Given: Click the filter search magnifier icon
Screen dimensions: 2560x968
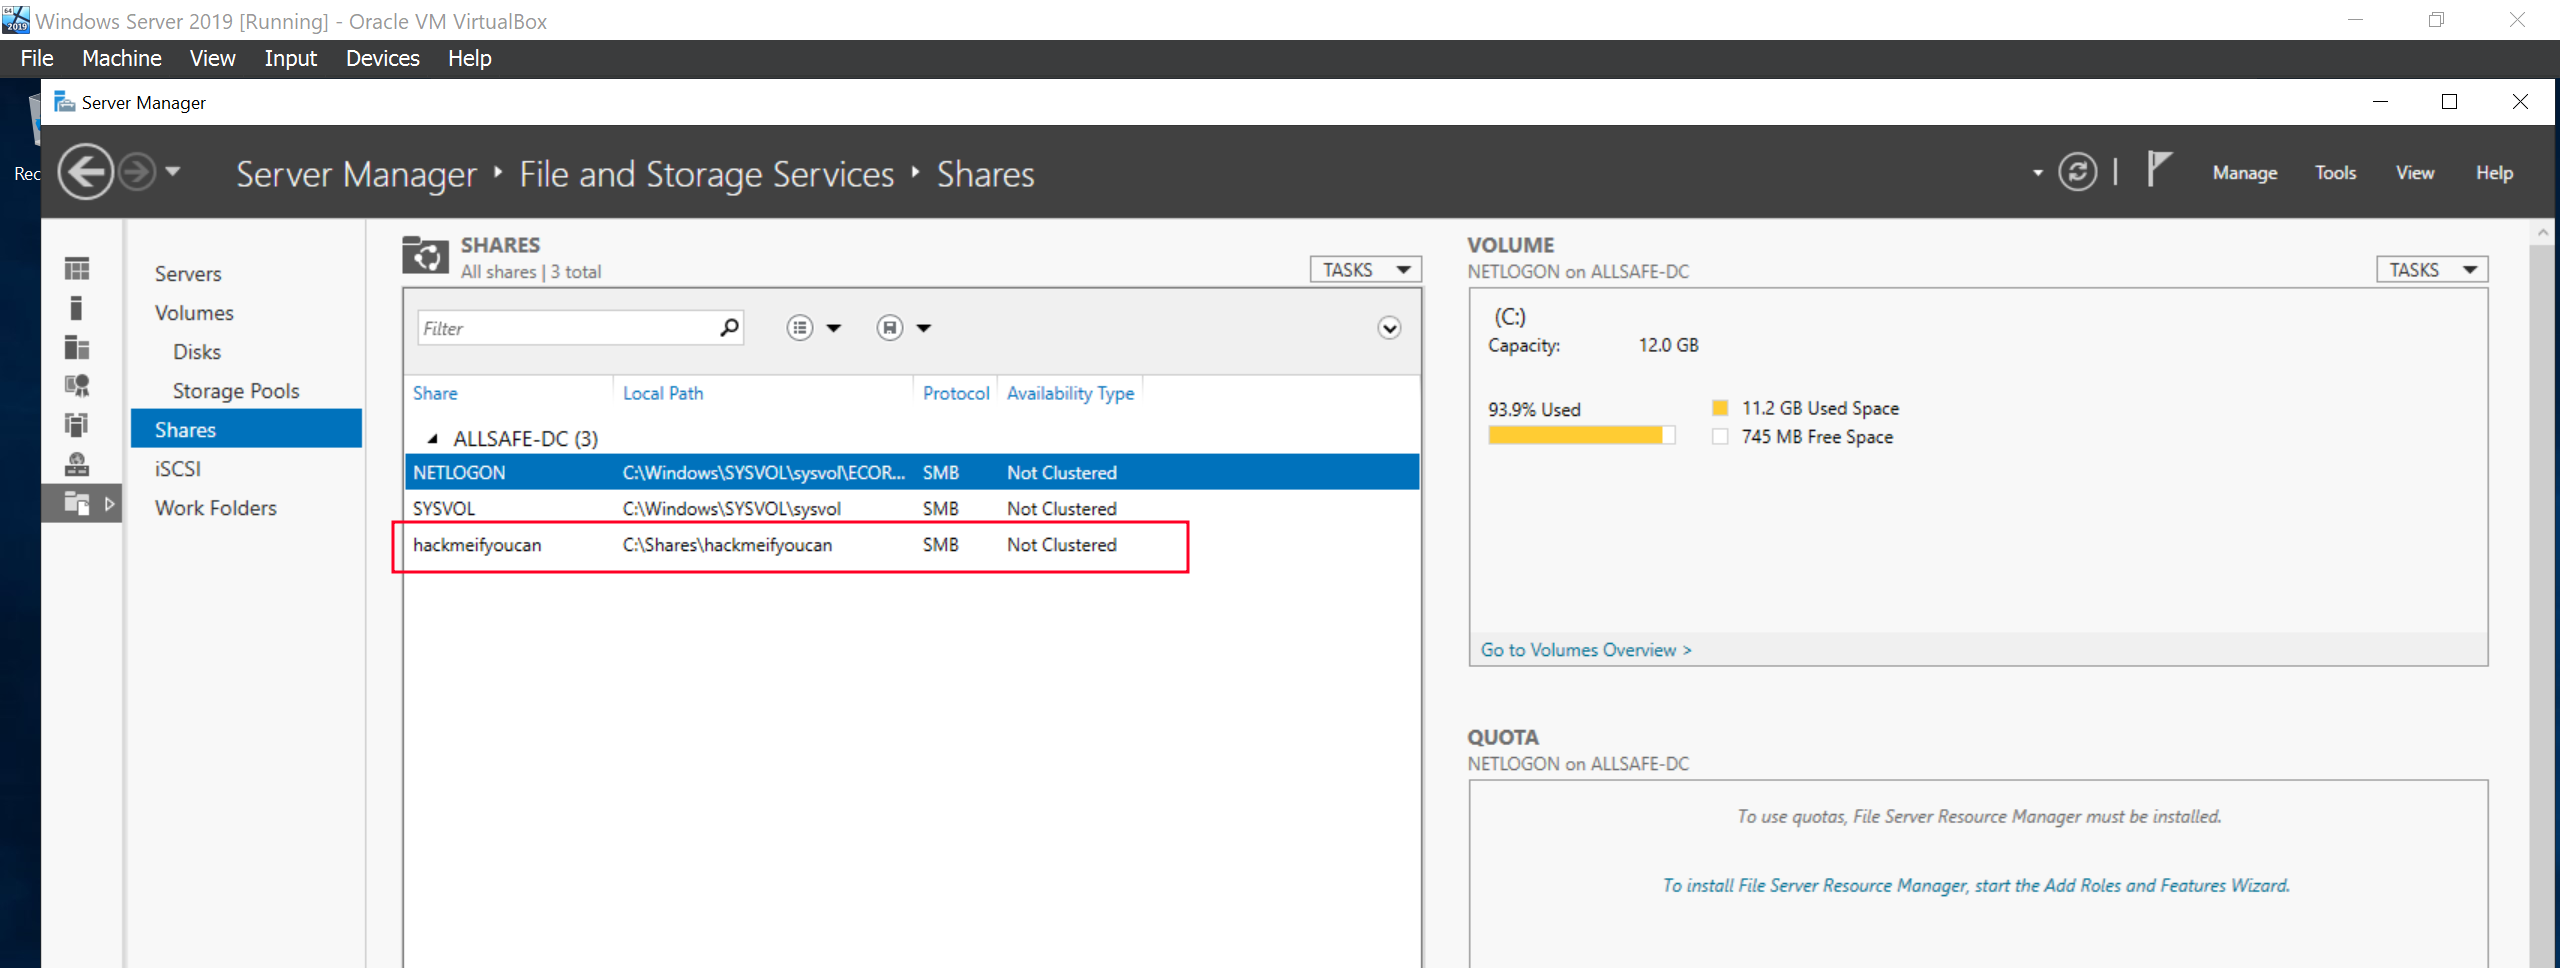Looking at the screenshot, I should click(x=730, y=327).
